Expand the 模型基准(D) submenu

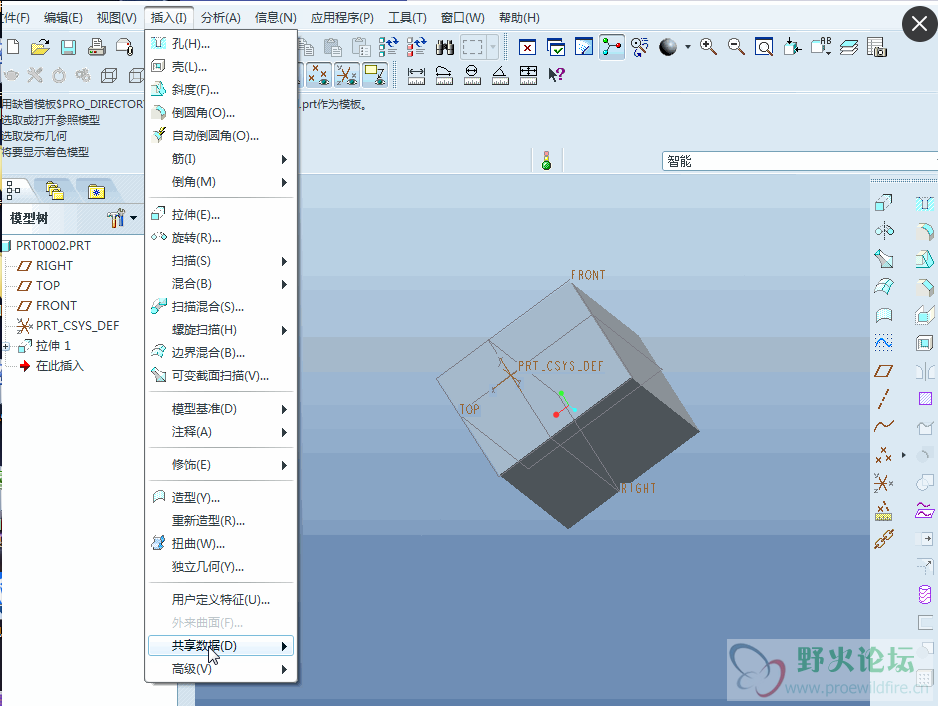coord(221,409)
